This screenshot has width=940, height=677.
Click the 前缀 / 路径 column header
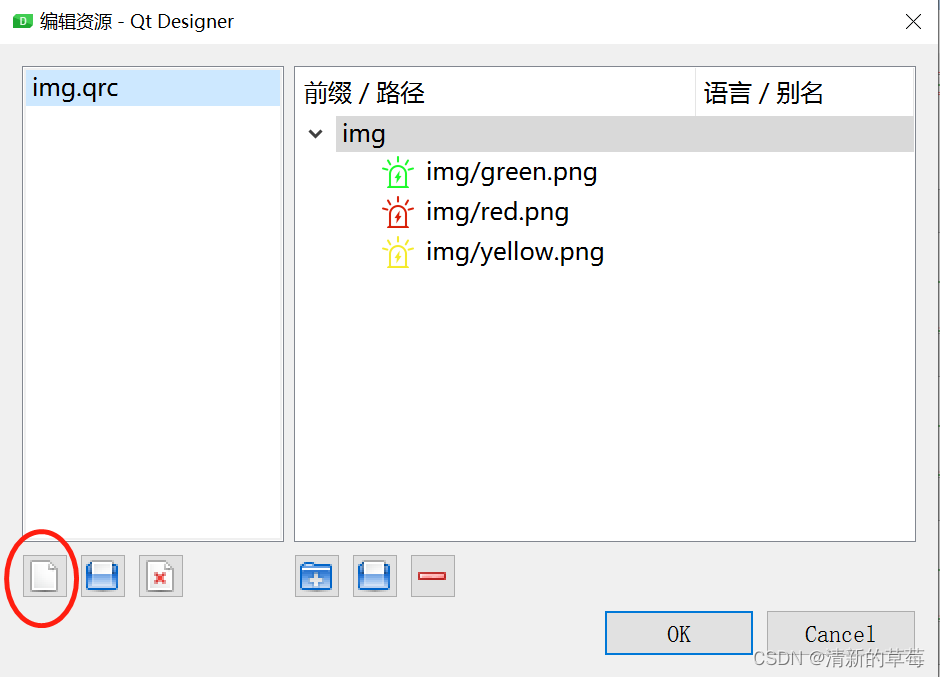(x=495, y=92)
